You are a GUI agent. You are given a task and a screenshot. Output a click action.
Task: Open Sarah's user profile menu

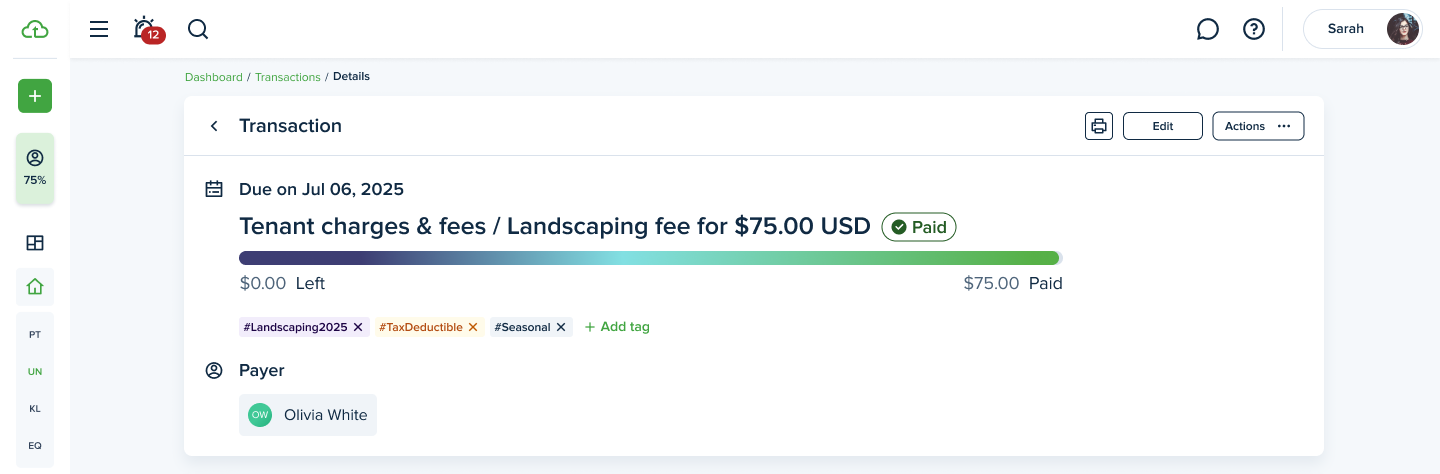tap(1362, 29)
